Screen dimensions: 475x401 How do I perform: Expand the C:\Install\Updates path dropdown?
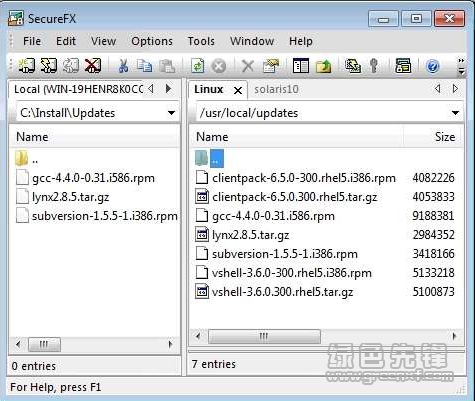click(x=171, y=113)
